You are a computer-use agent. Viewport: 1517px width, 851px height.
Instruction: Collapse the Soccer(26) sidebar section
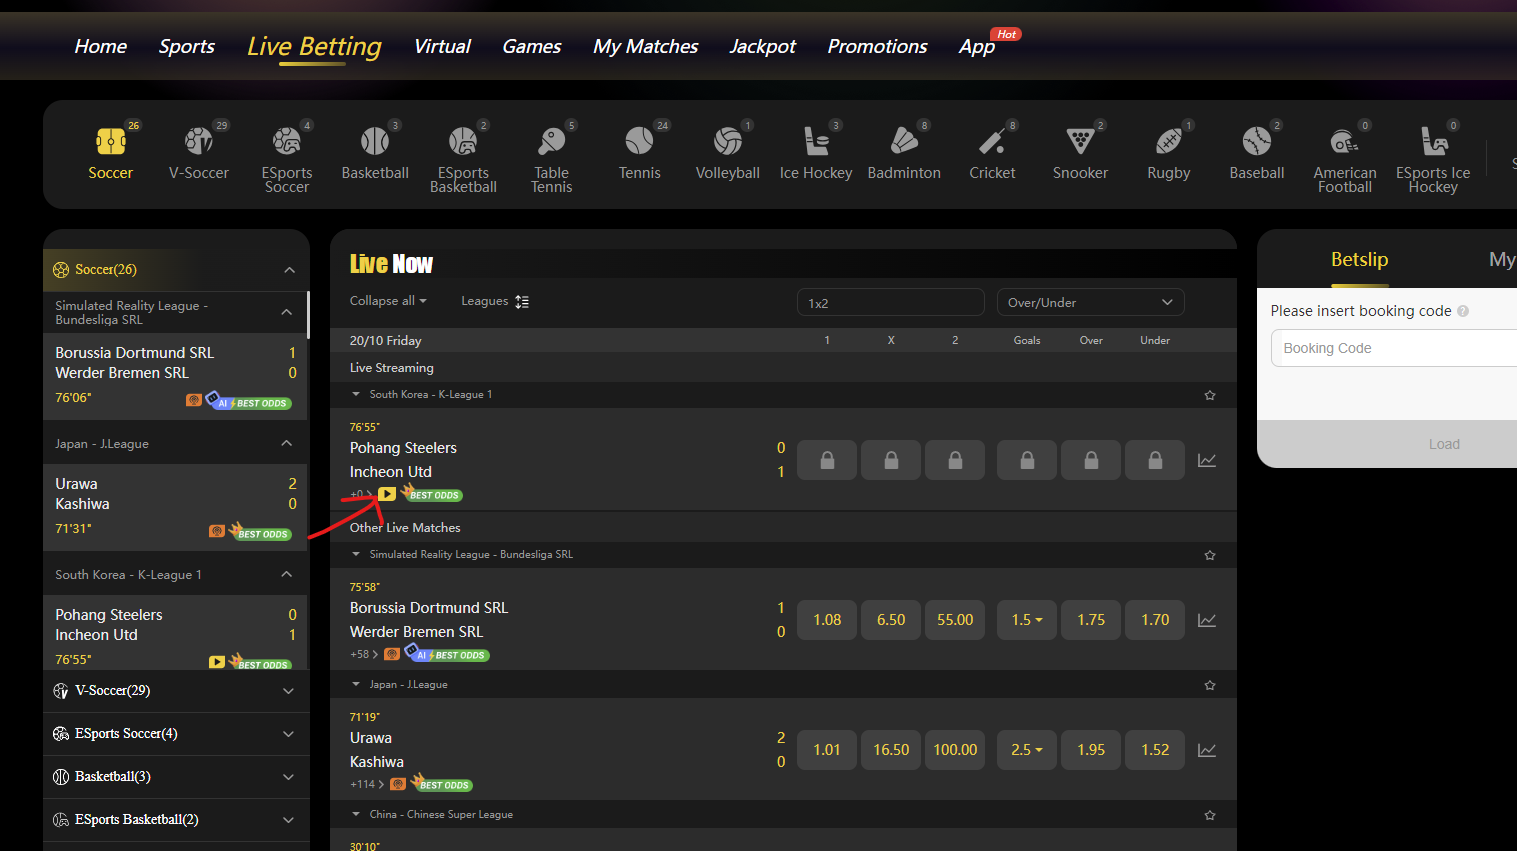[289, 270]
